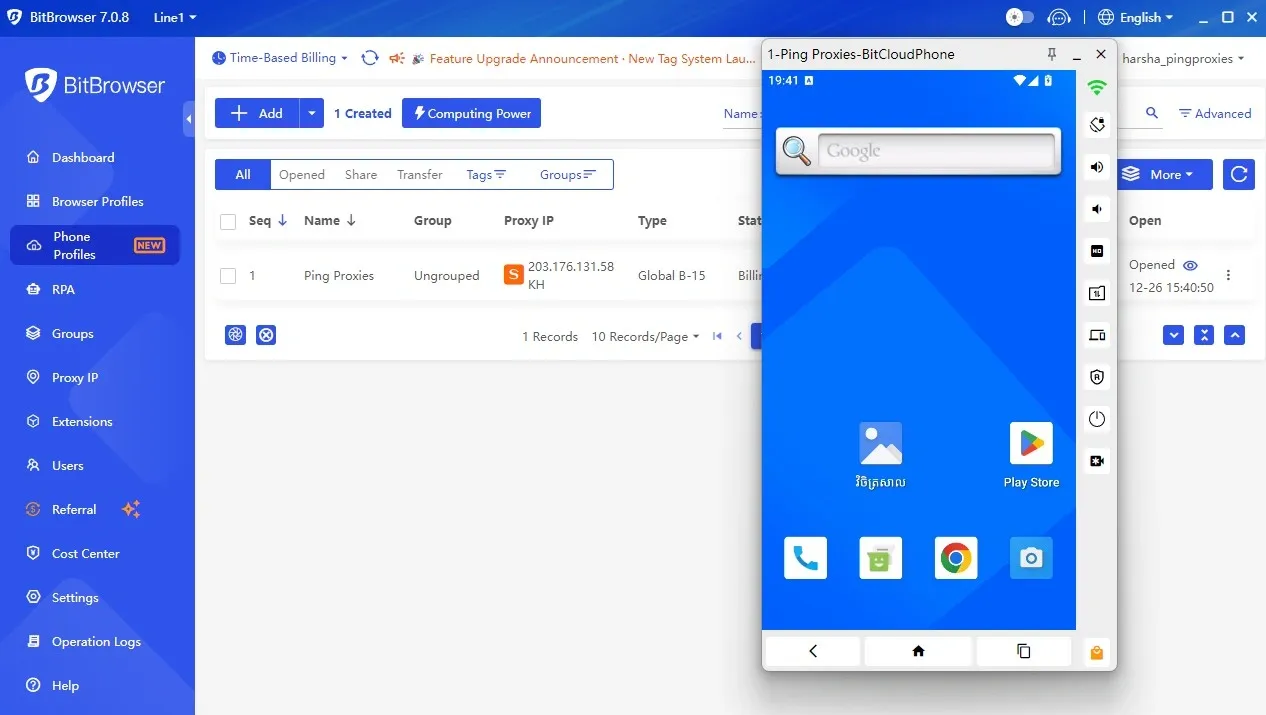Select the screen mirroring laptop icon
The image size is (1266, 715).
pyautogui.click(x=1096, y=335)
